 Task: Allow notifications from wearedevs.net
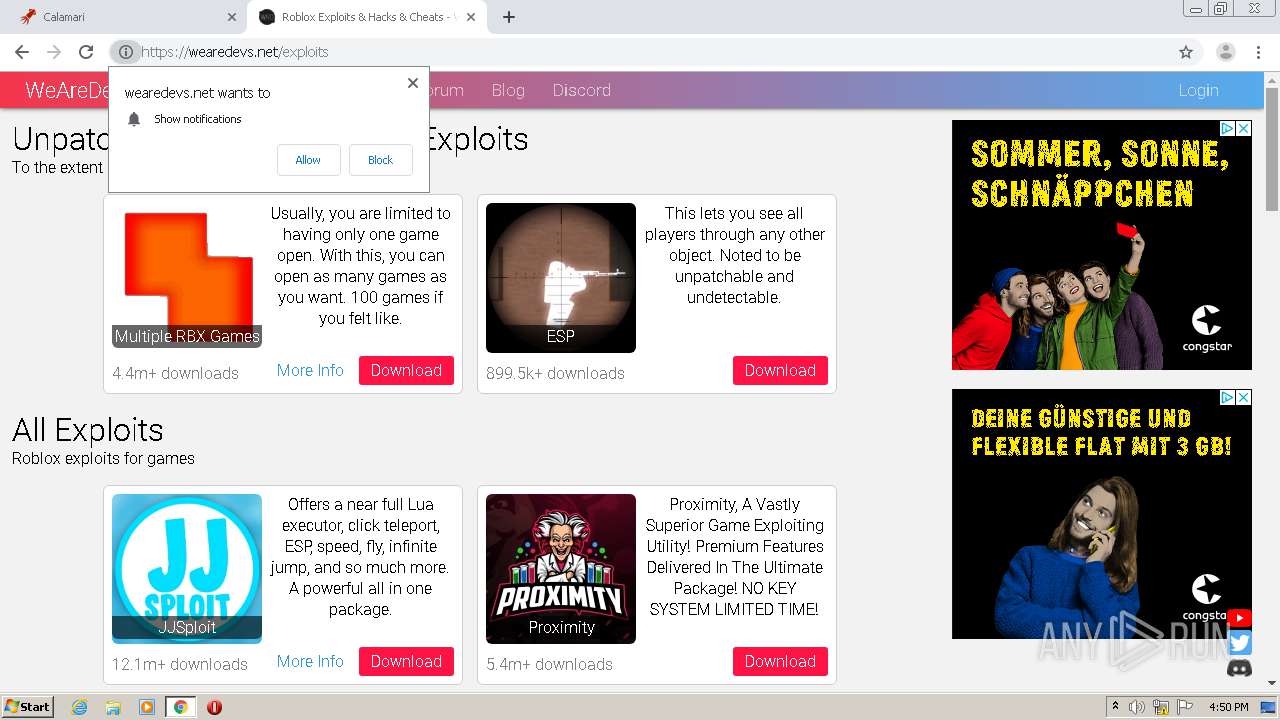308,160
